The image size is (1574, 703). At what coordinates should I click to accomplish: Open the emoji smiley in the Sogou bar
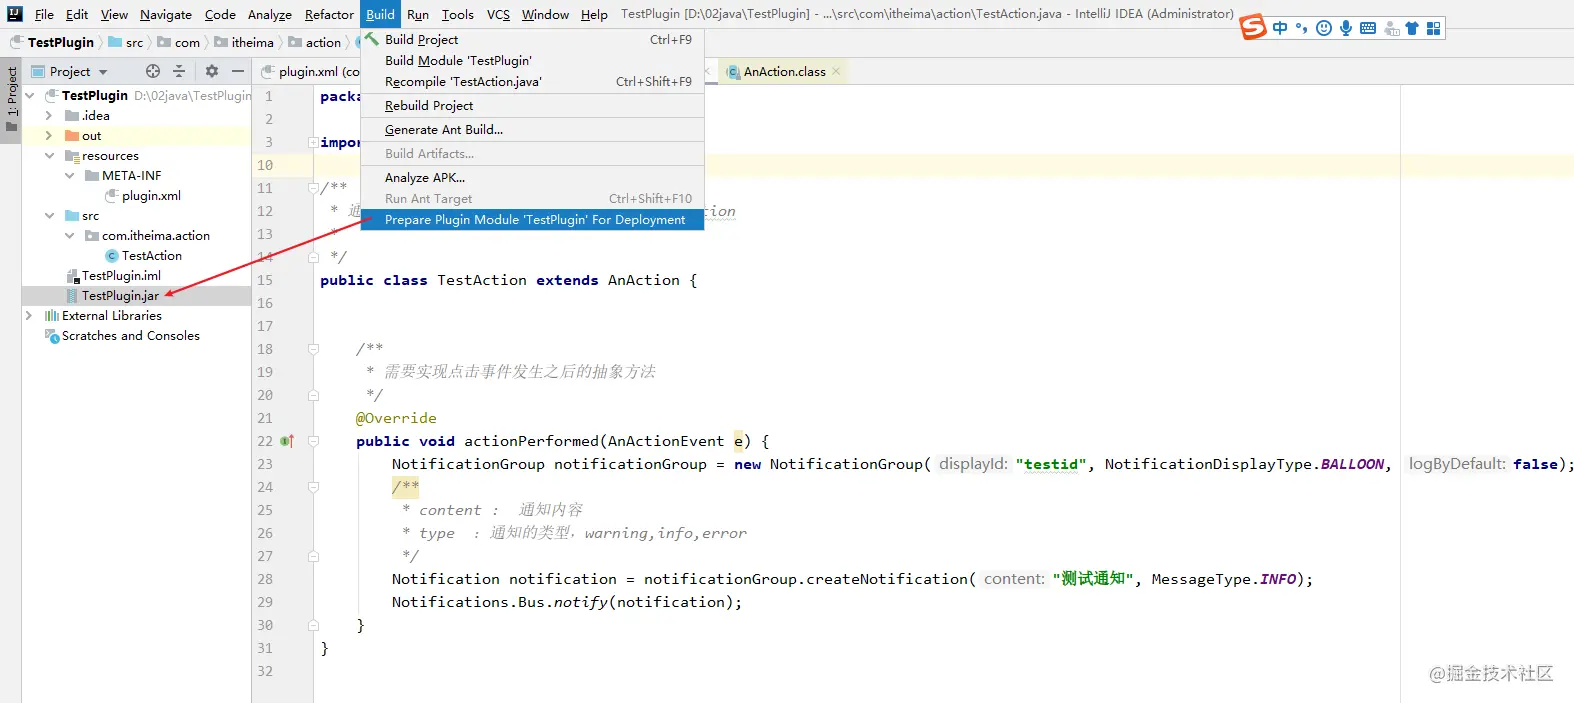pyautogui.click(x=1324, y=28)
